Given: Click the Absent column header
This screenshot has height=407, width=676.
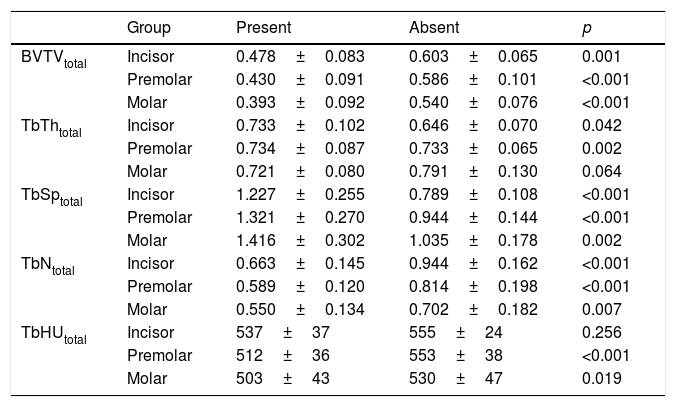Looking at the screenshot, I should point(434,29).
